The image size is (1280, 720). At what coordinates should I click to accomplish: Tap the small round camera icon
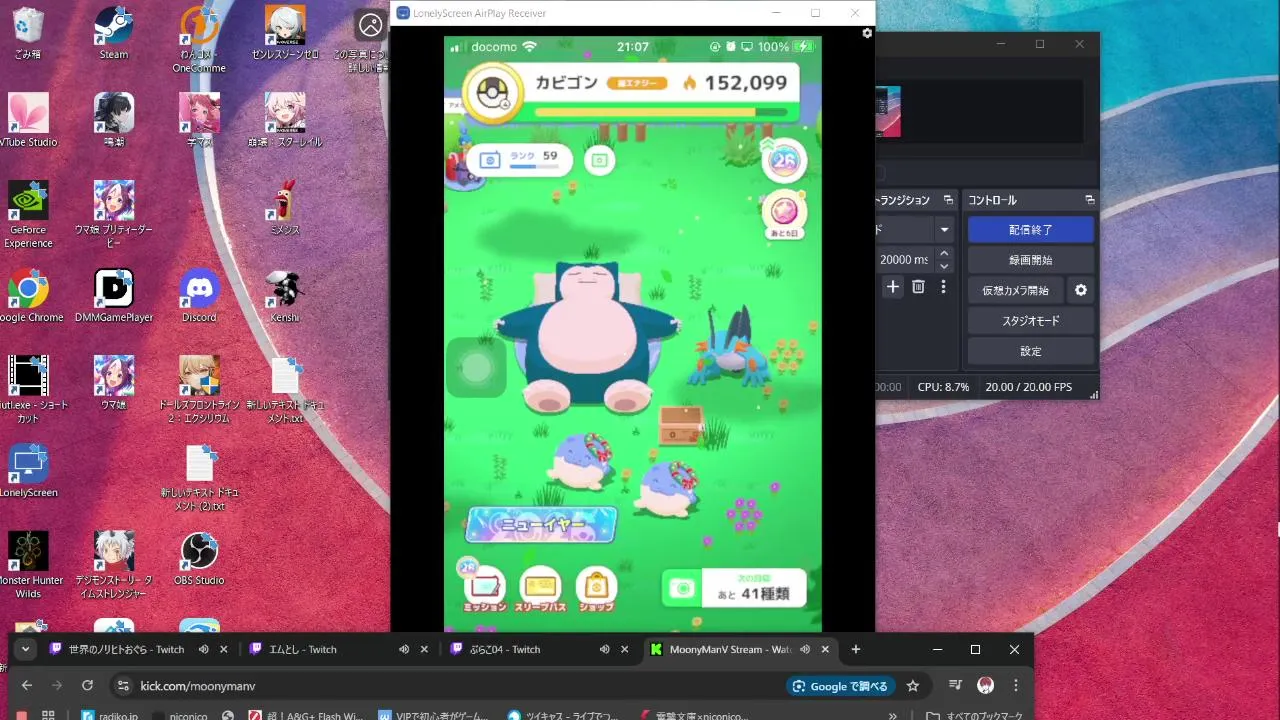(599, 160)
